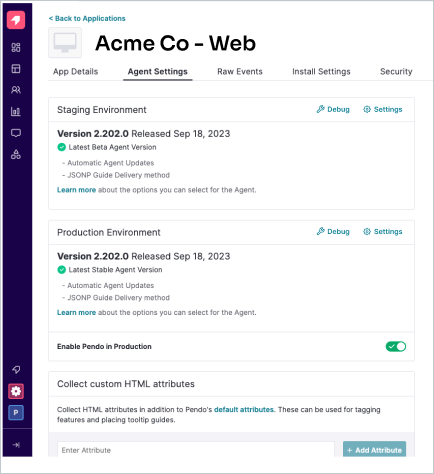Screen dimensions: 434x474
Task: Switch to the Raw Events tab
Action: tap(240, 72)
